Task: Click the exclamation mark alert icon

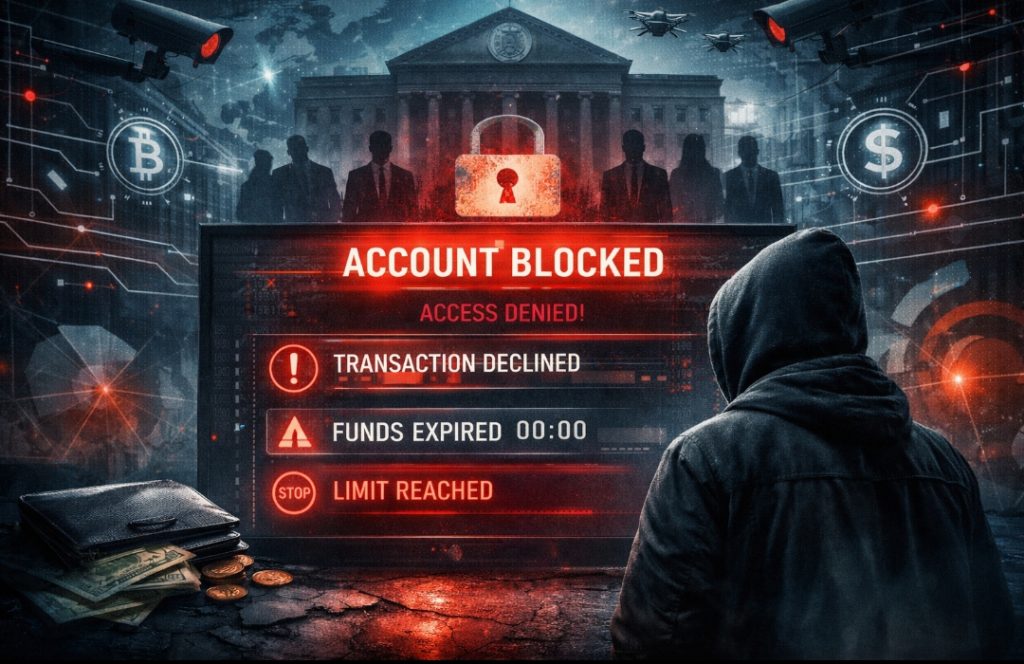Action: (x=293, y=368)
